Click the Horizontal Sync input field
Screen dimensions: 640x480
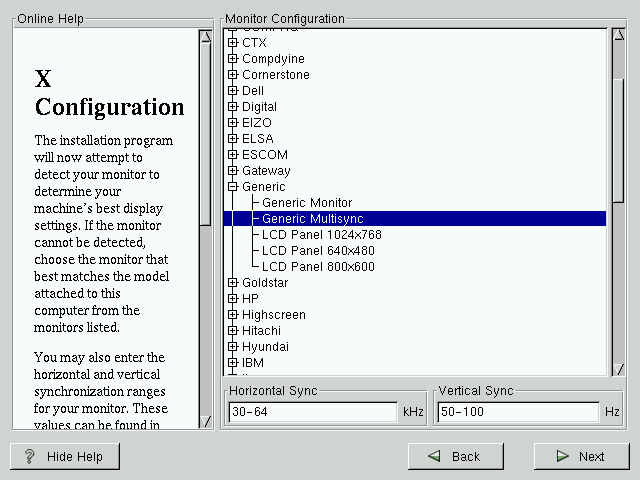click(312, 412)
